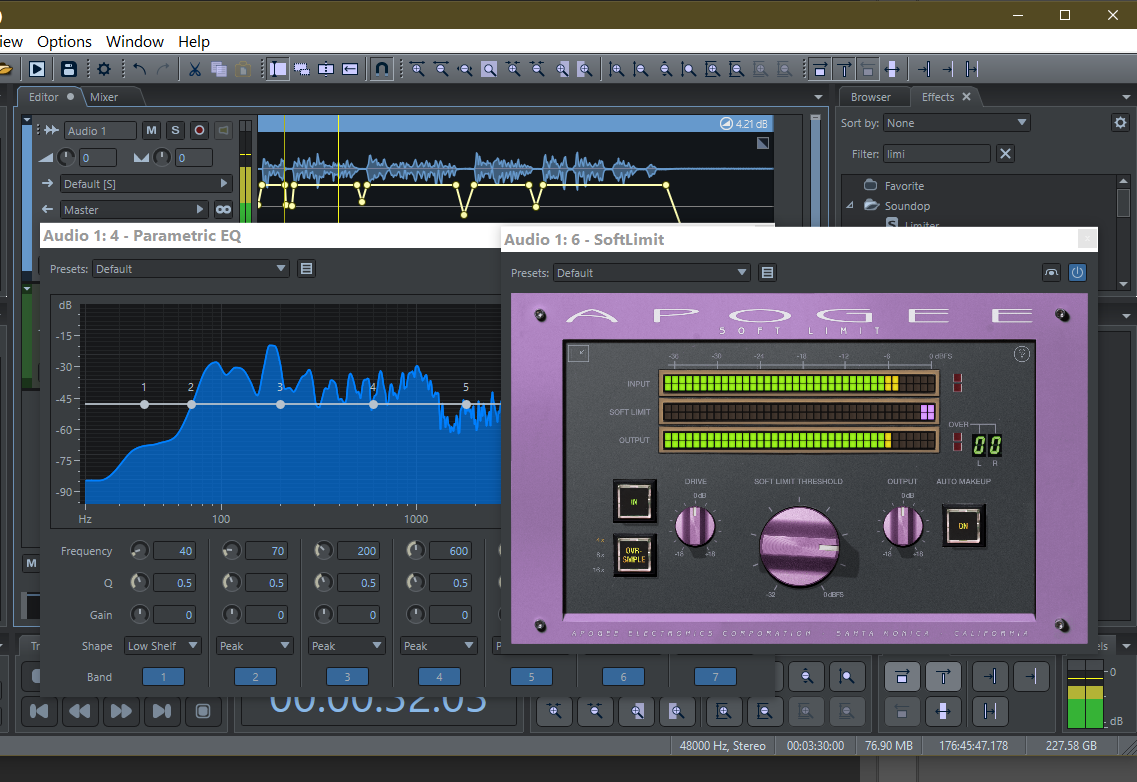Toggle the magnet snapping icon in toolbar
Image resolution: width=1137 pixels, height=782 pixels.
click(381, 69)
